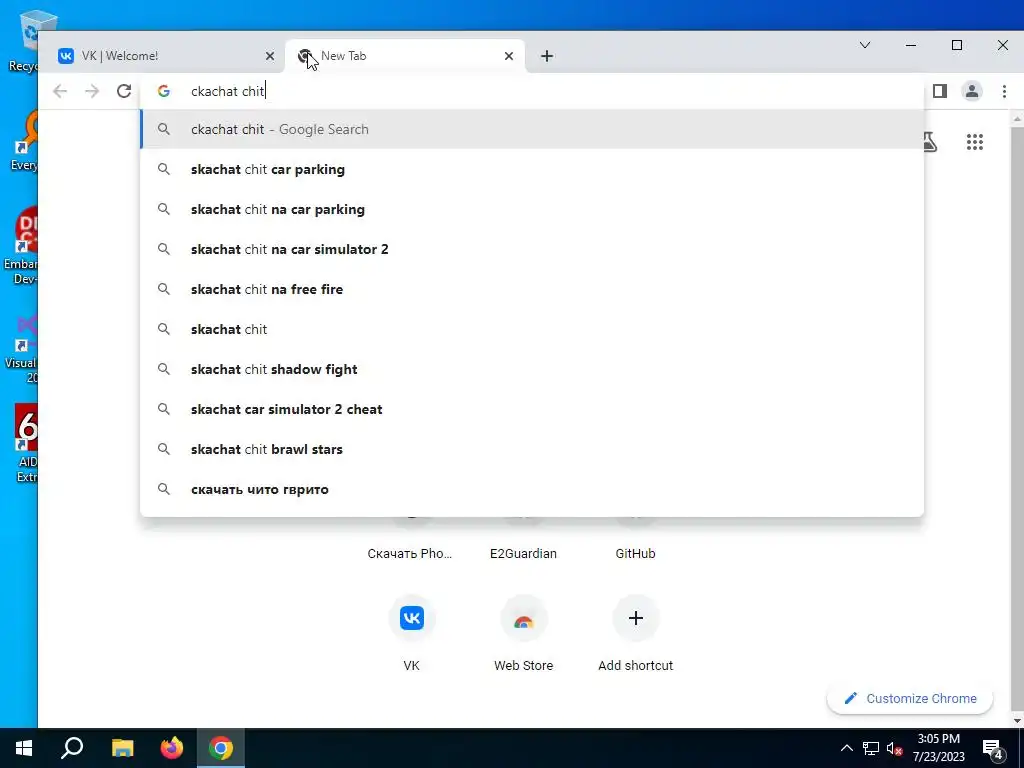Choose suggestion 'skachat car simulator 2 cheat'
Image resolution: width=1024 pixels, height=768 pixels.
[532, 409]
